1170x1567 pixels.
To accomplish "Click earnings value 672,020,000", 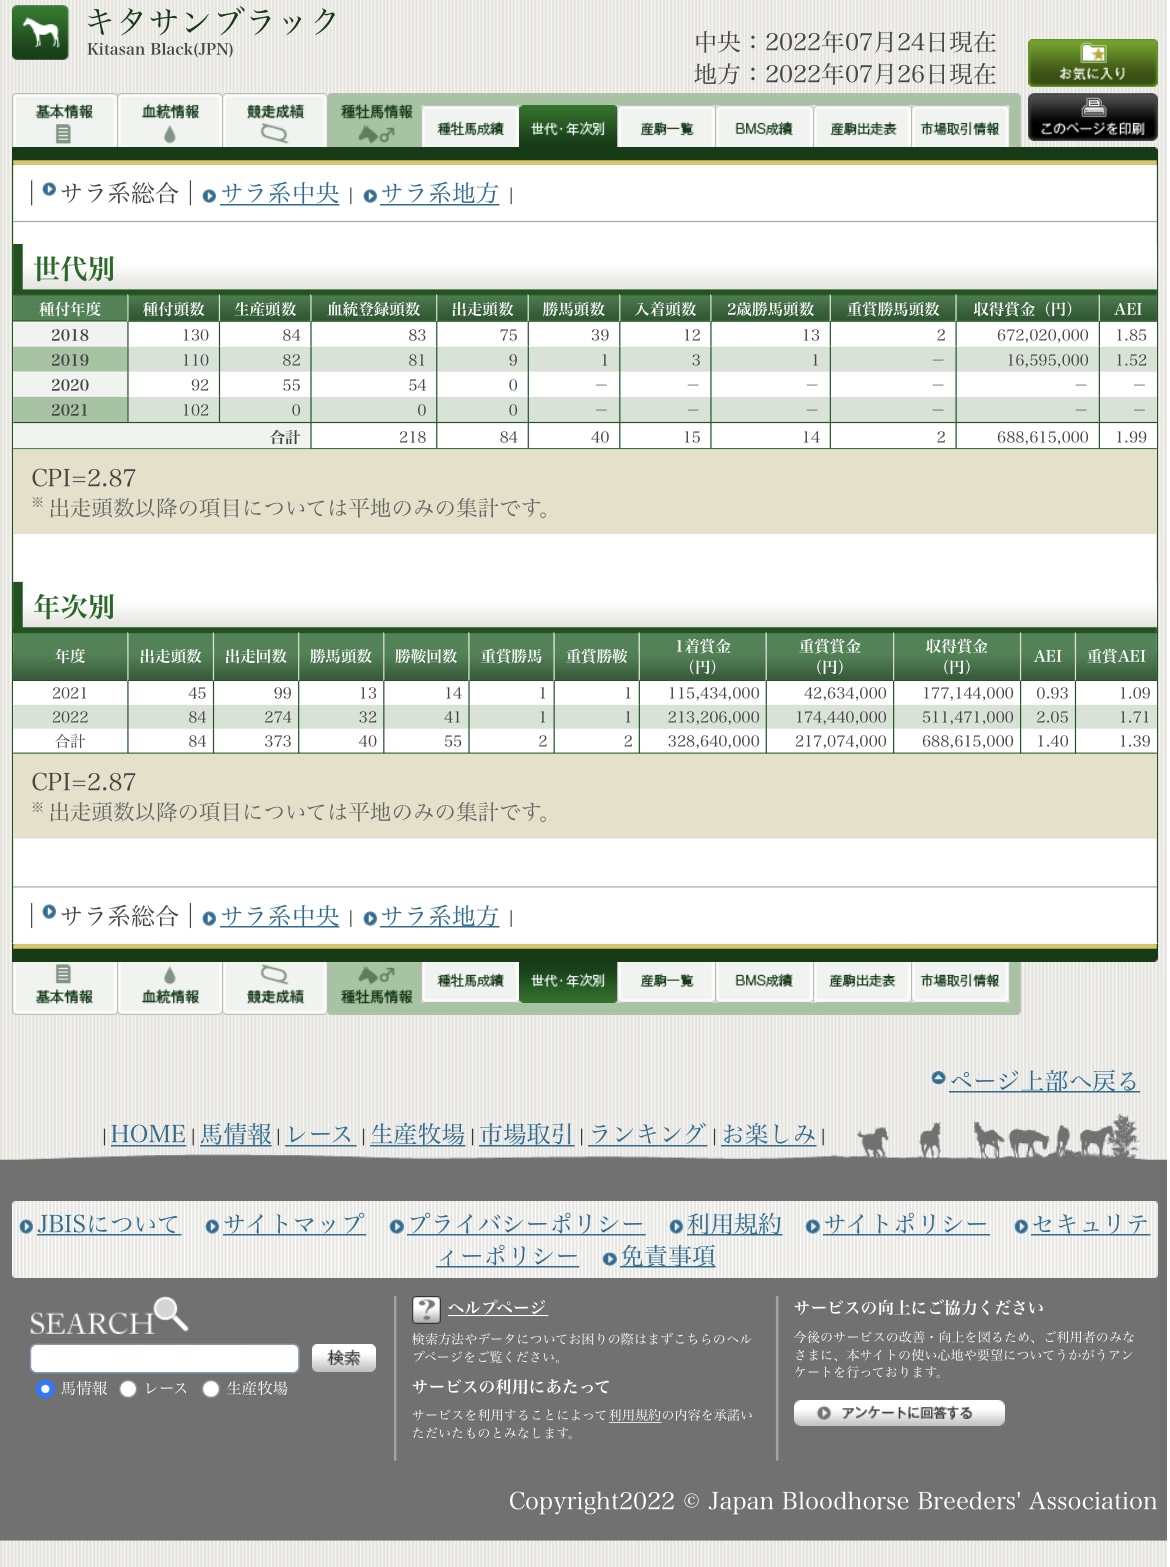I will pos(1042,335).
